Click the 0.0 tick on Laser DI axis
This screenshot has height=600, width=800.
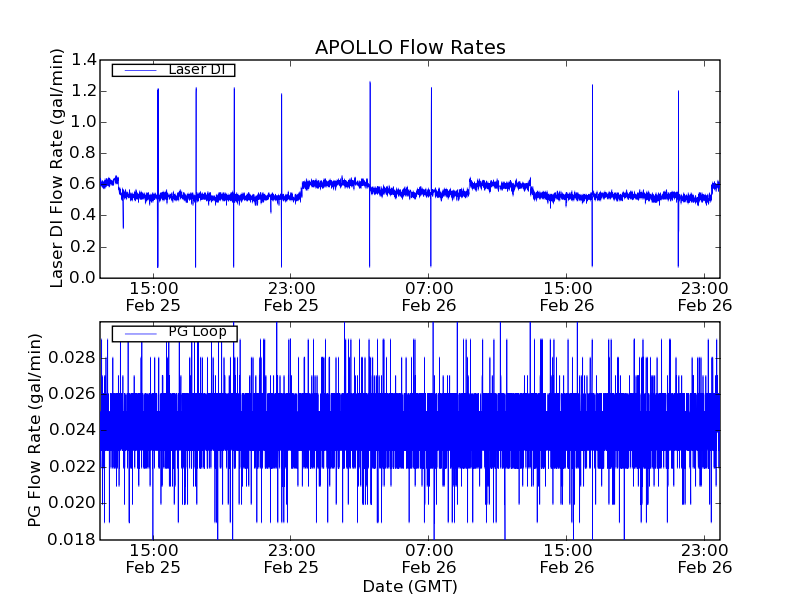(84, 278)
